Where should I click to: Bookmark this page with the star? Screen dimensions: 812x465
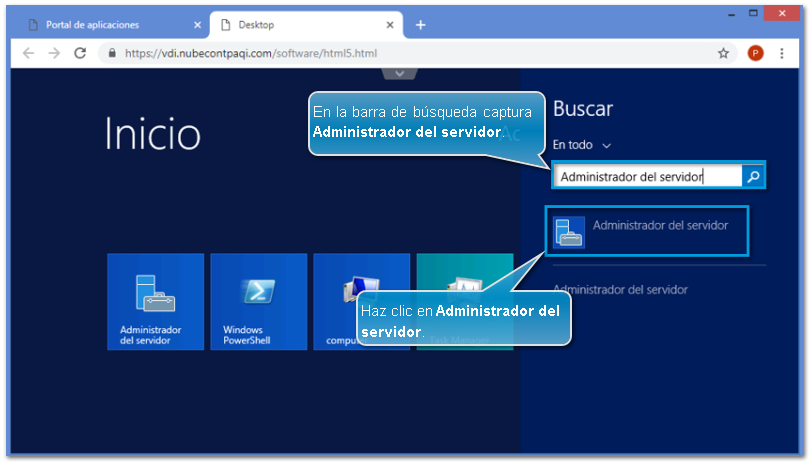click(723, 53)
